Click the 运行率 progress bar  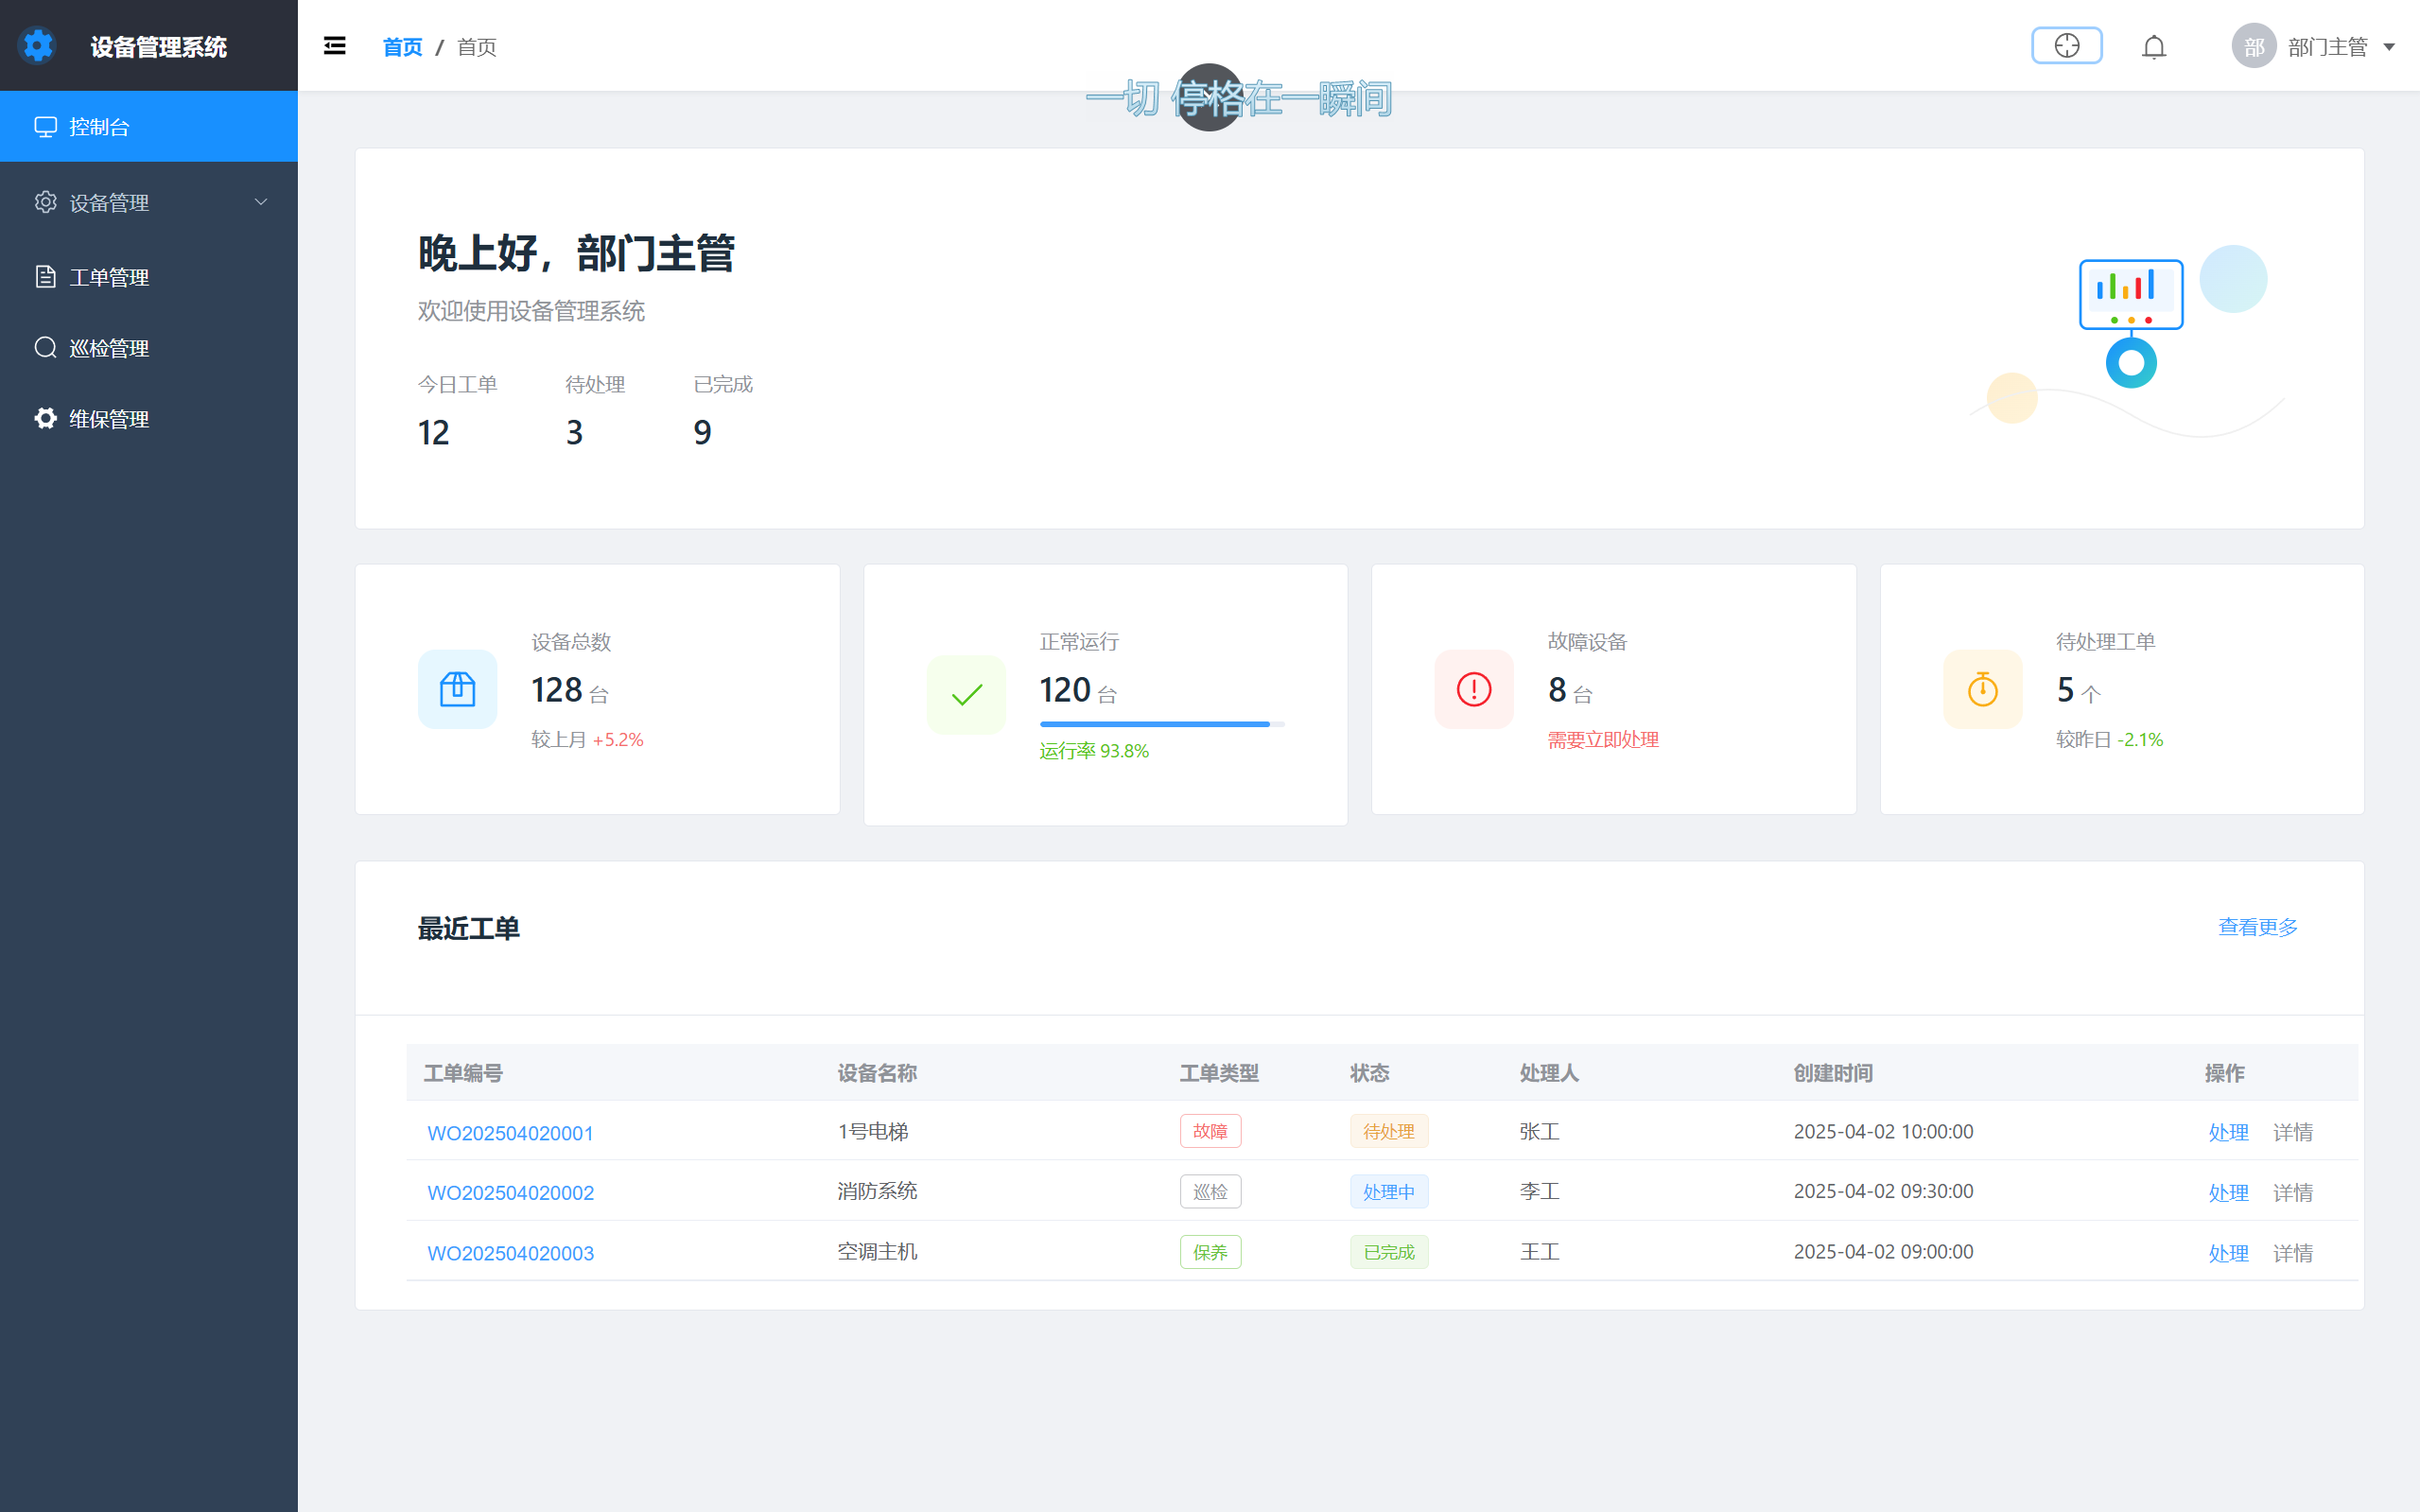[x=1161, y=723]
